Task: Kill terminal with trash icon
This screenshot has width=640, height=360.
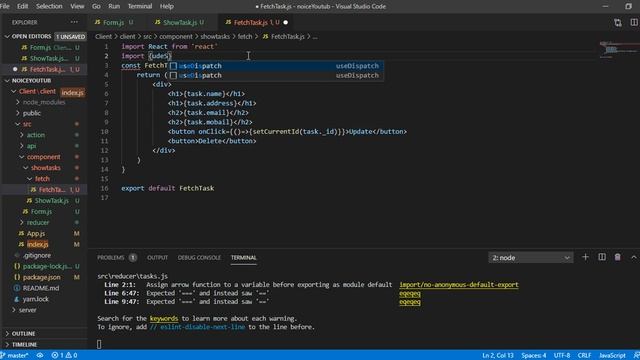Action: 618,257
